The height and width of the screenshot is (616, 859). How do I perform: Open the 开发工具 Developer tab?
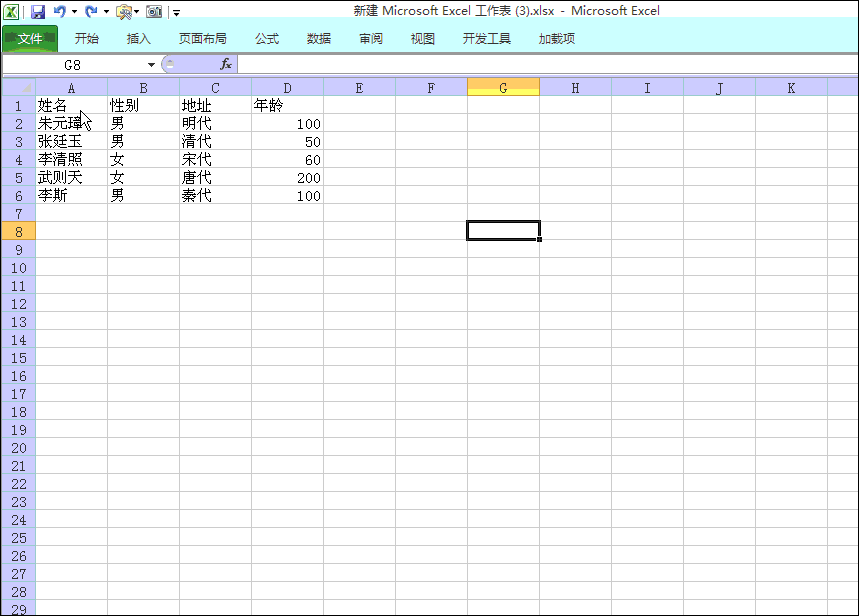486,38
